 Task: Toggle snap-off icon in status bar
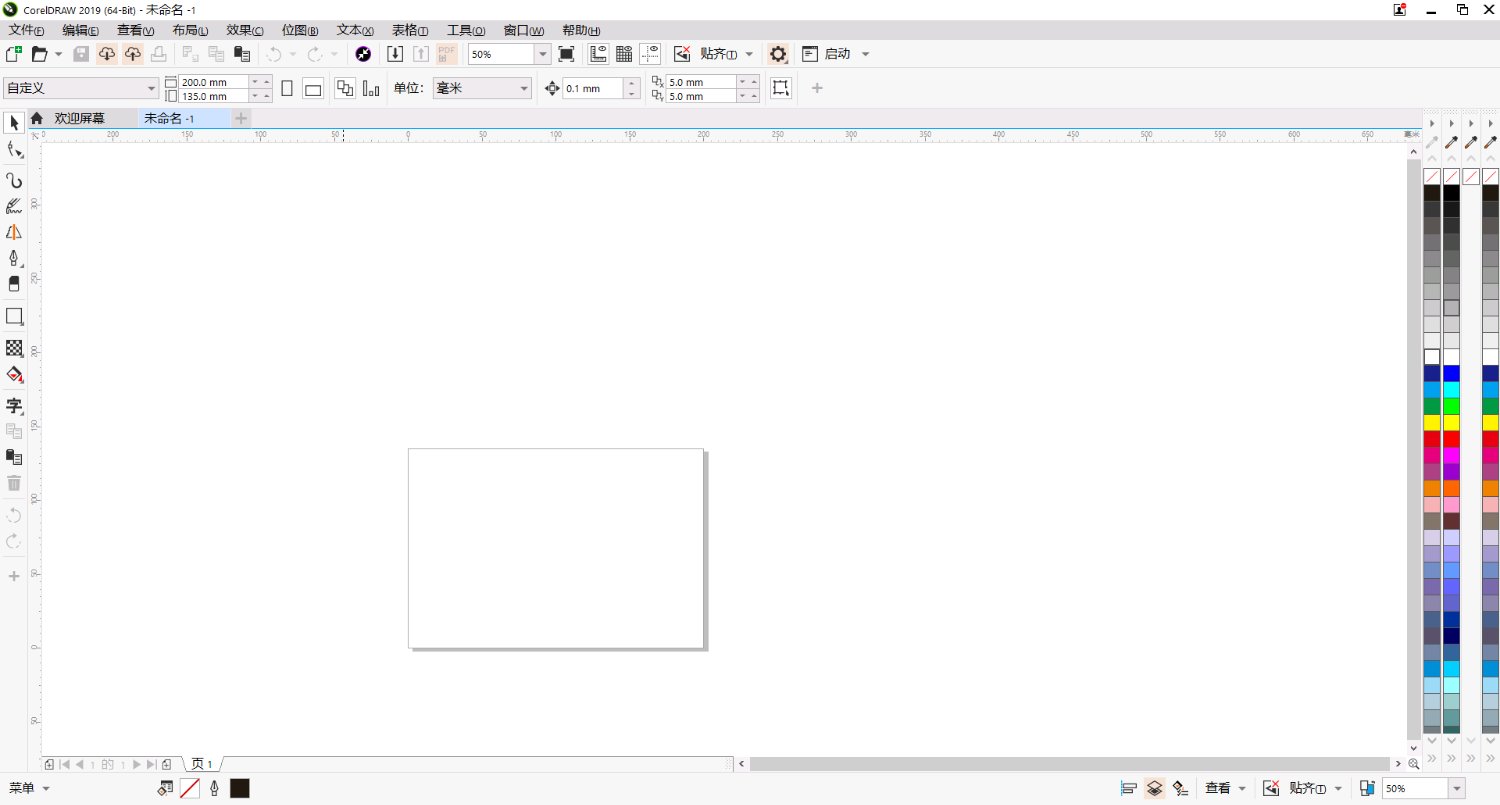pyautogui.click(x=1271, y=788)
